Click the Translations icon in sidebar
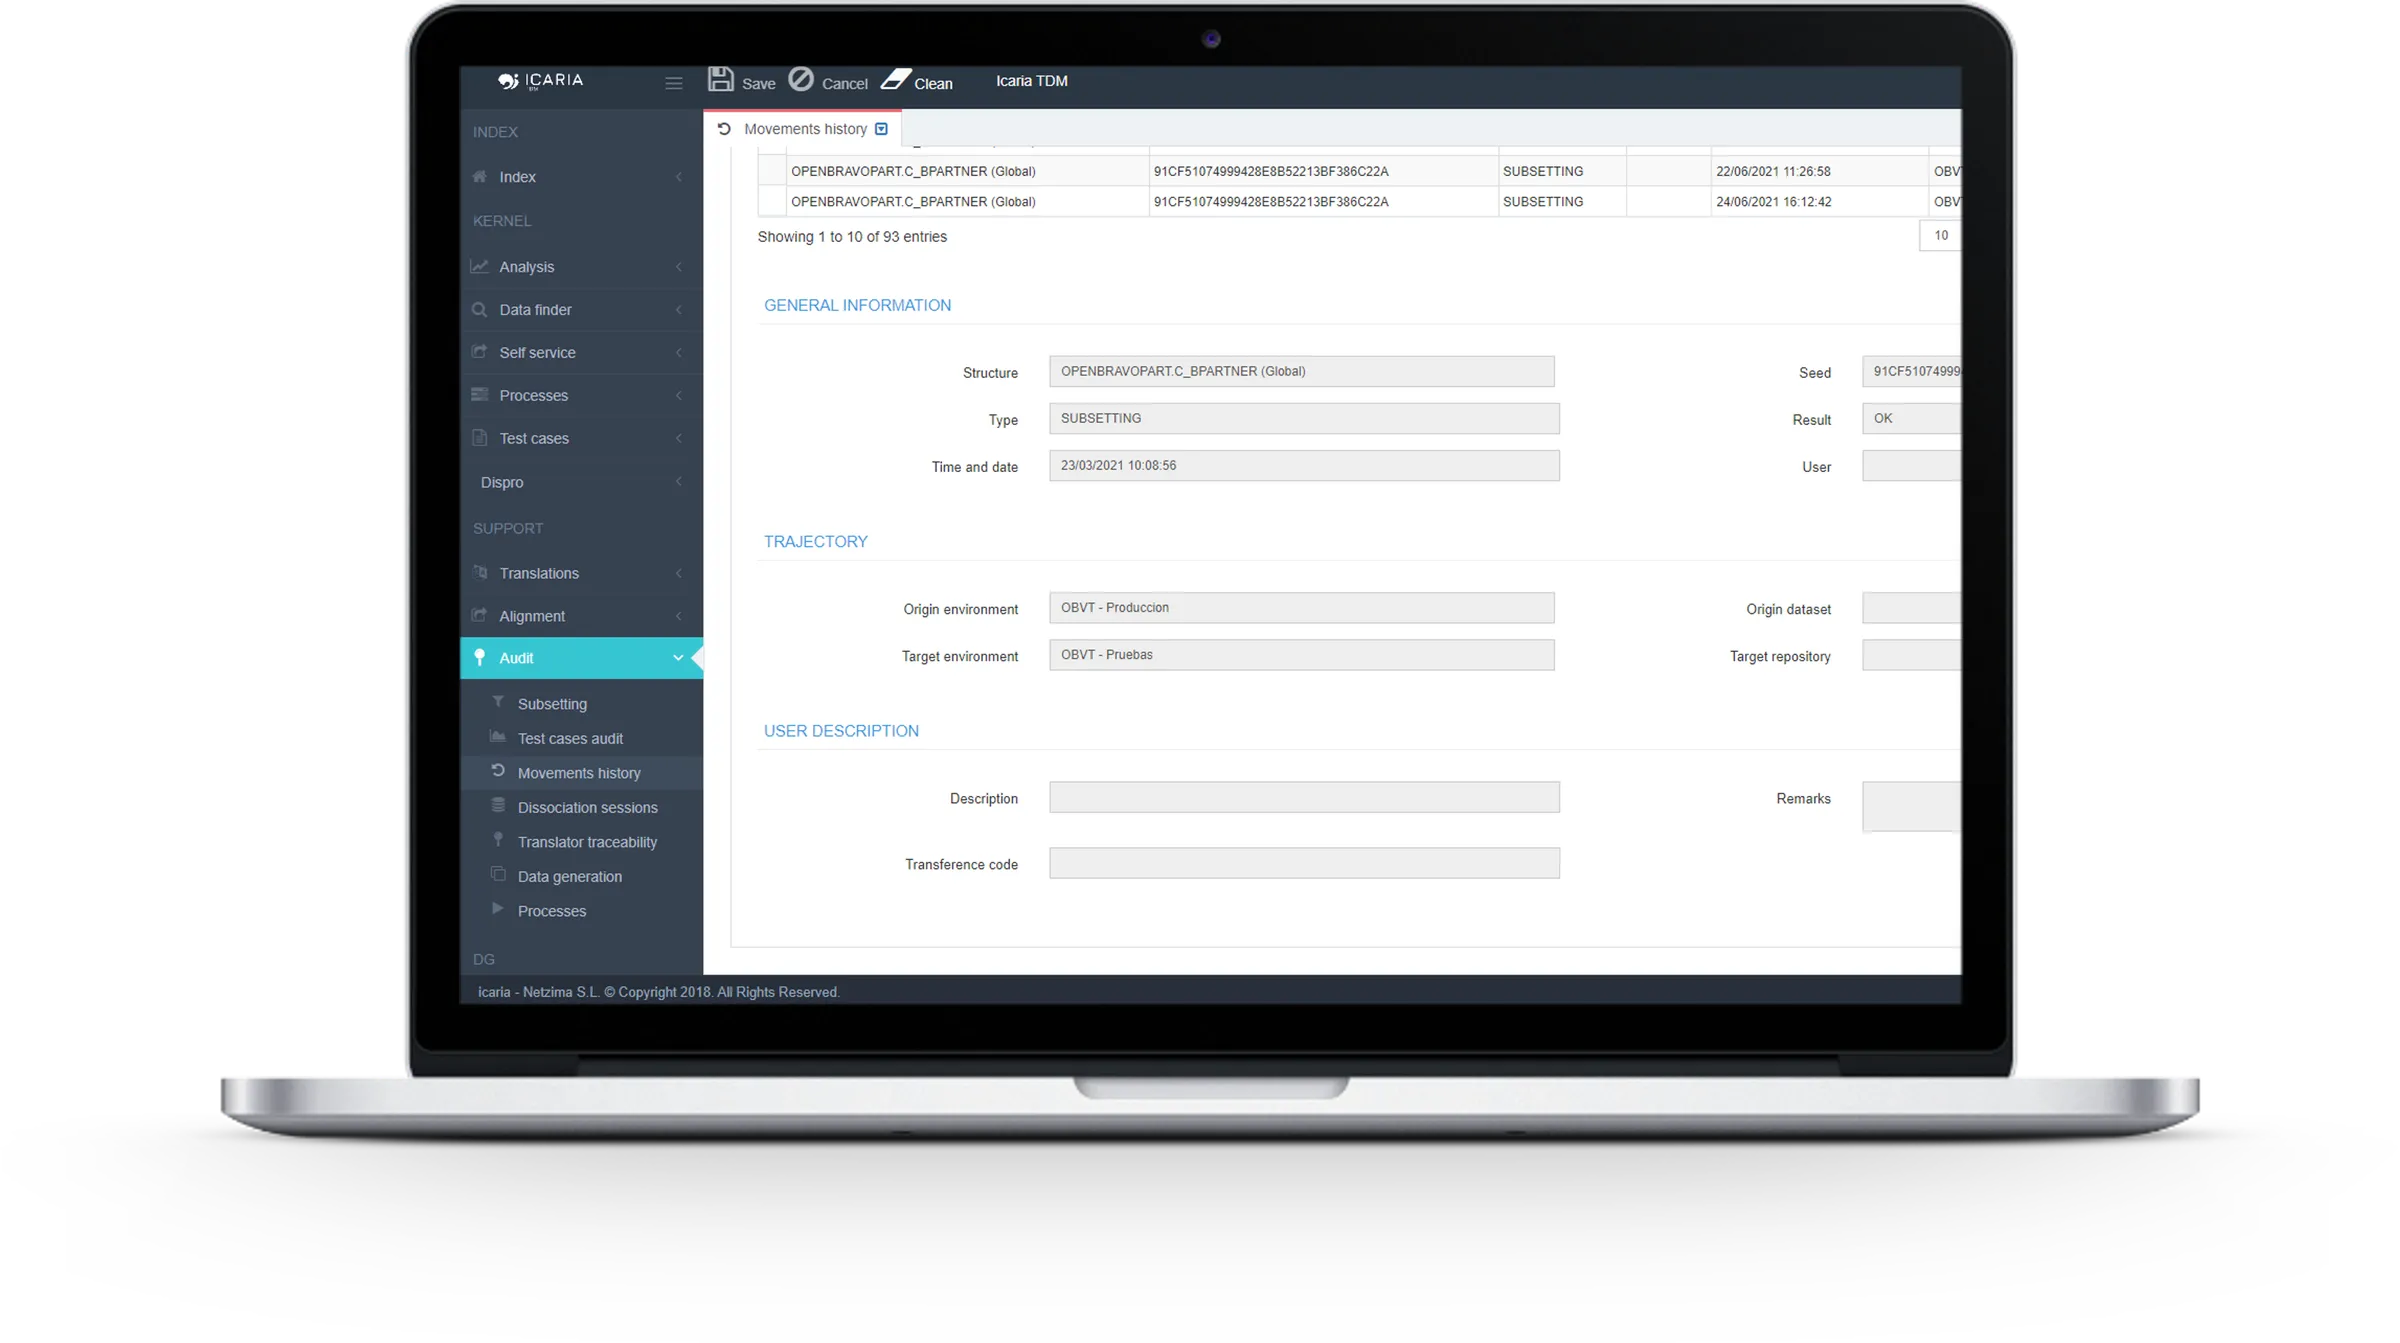This screenshot has width=2400, height=1343. [x=480, y=573]
